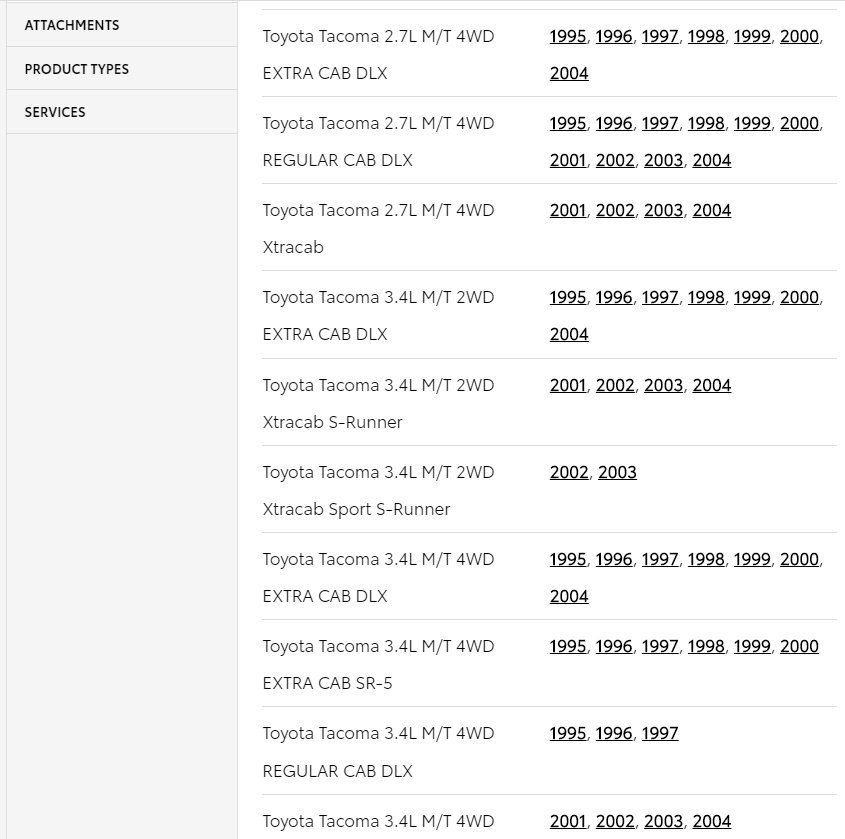Click 1996 for 2.7L 4WD REGULAR CAB DLX

(613, 123)
